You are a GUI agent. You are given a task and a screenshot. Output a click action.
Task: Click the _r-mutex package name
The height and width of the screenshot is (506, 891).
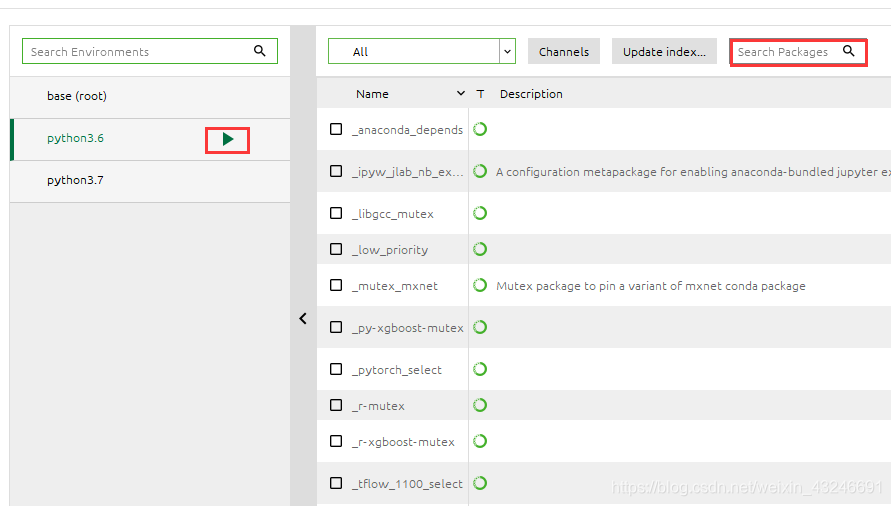[x=378, y=406]
